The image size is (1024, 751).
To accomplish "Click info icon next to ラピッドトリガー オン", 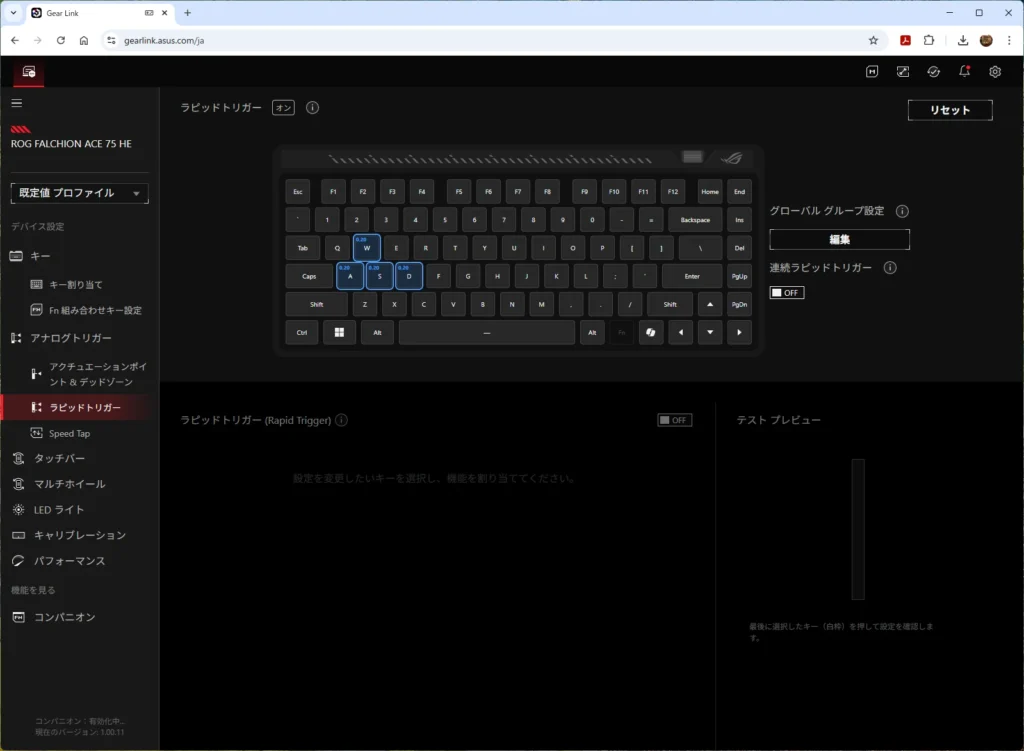I will click(x=312, y=107).
